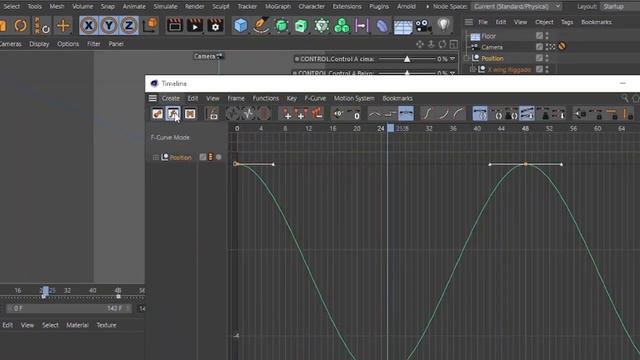The width and height of the screenshot is (640, 360).
Task: Expand Position null in Object Manager
Action: click(467, 58)
